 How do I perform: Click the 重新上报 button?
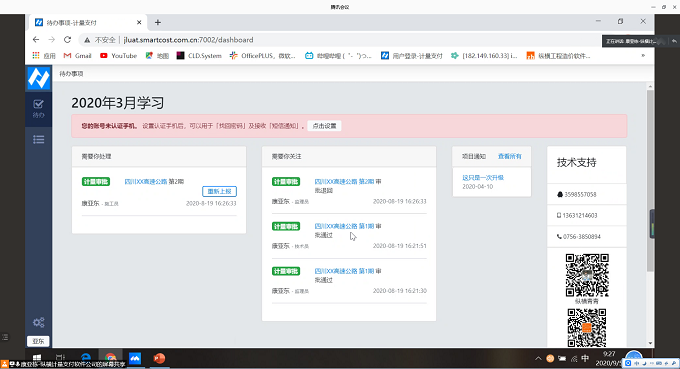pyautogui.click(x=219, y=191)
